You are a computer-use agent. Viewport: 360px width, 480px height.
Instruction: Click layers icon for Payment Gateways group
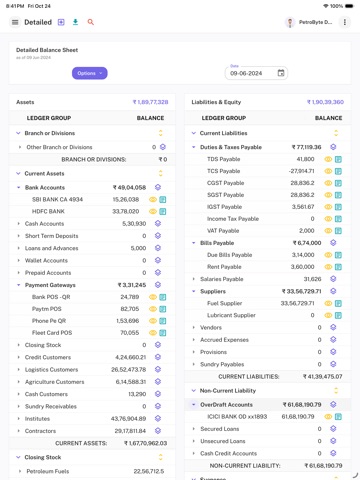tap(158, 285)
